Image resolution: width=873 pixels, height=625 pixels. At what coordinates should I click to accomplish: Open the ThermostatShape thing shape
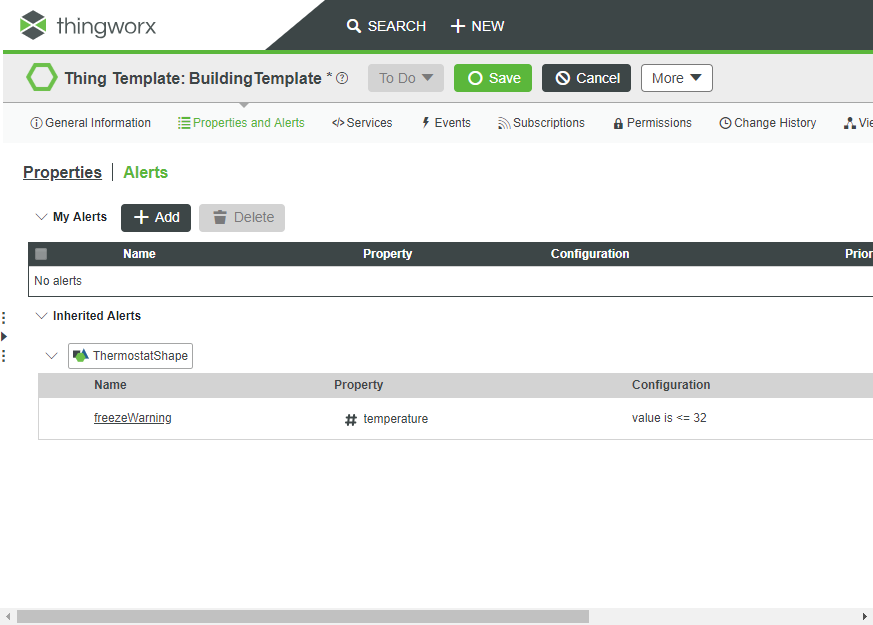(130, 356)
